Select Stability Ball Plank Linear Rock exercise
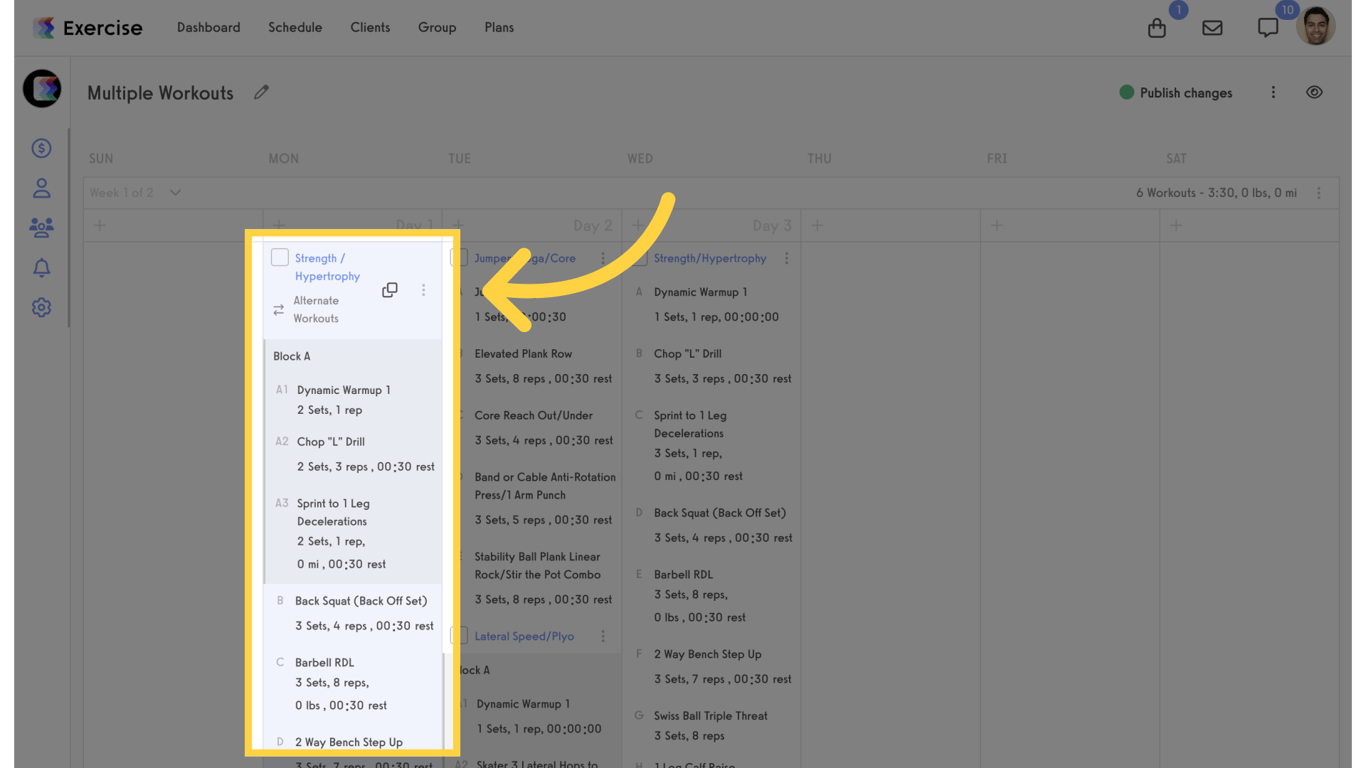1366x768 pixels. click(537, 566)
